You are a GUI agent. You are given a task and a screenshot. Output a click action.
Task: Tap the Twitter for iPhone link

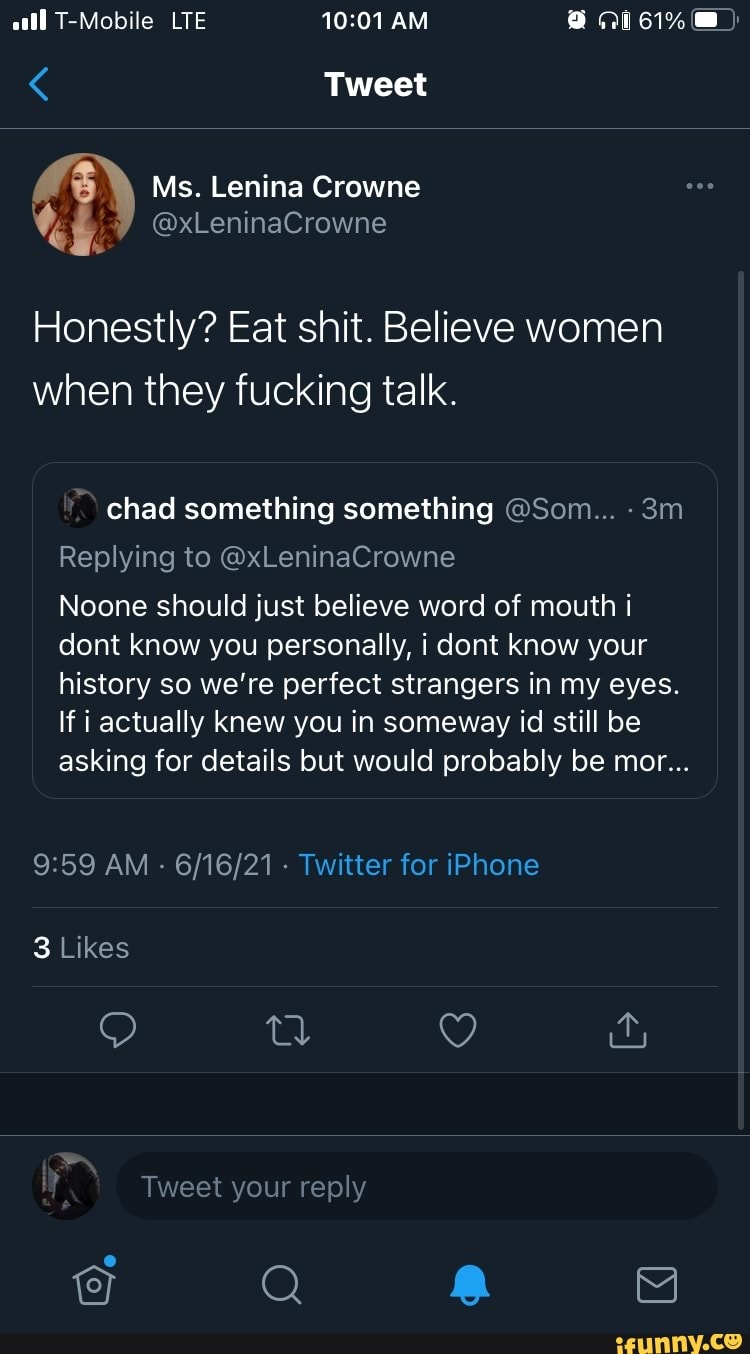point(418,865)
